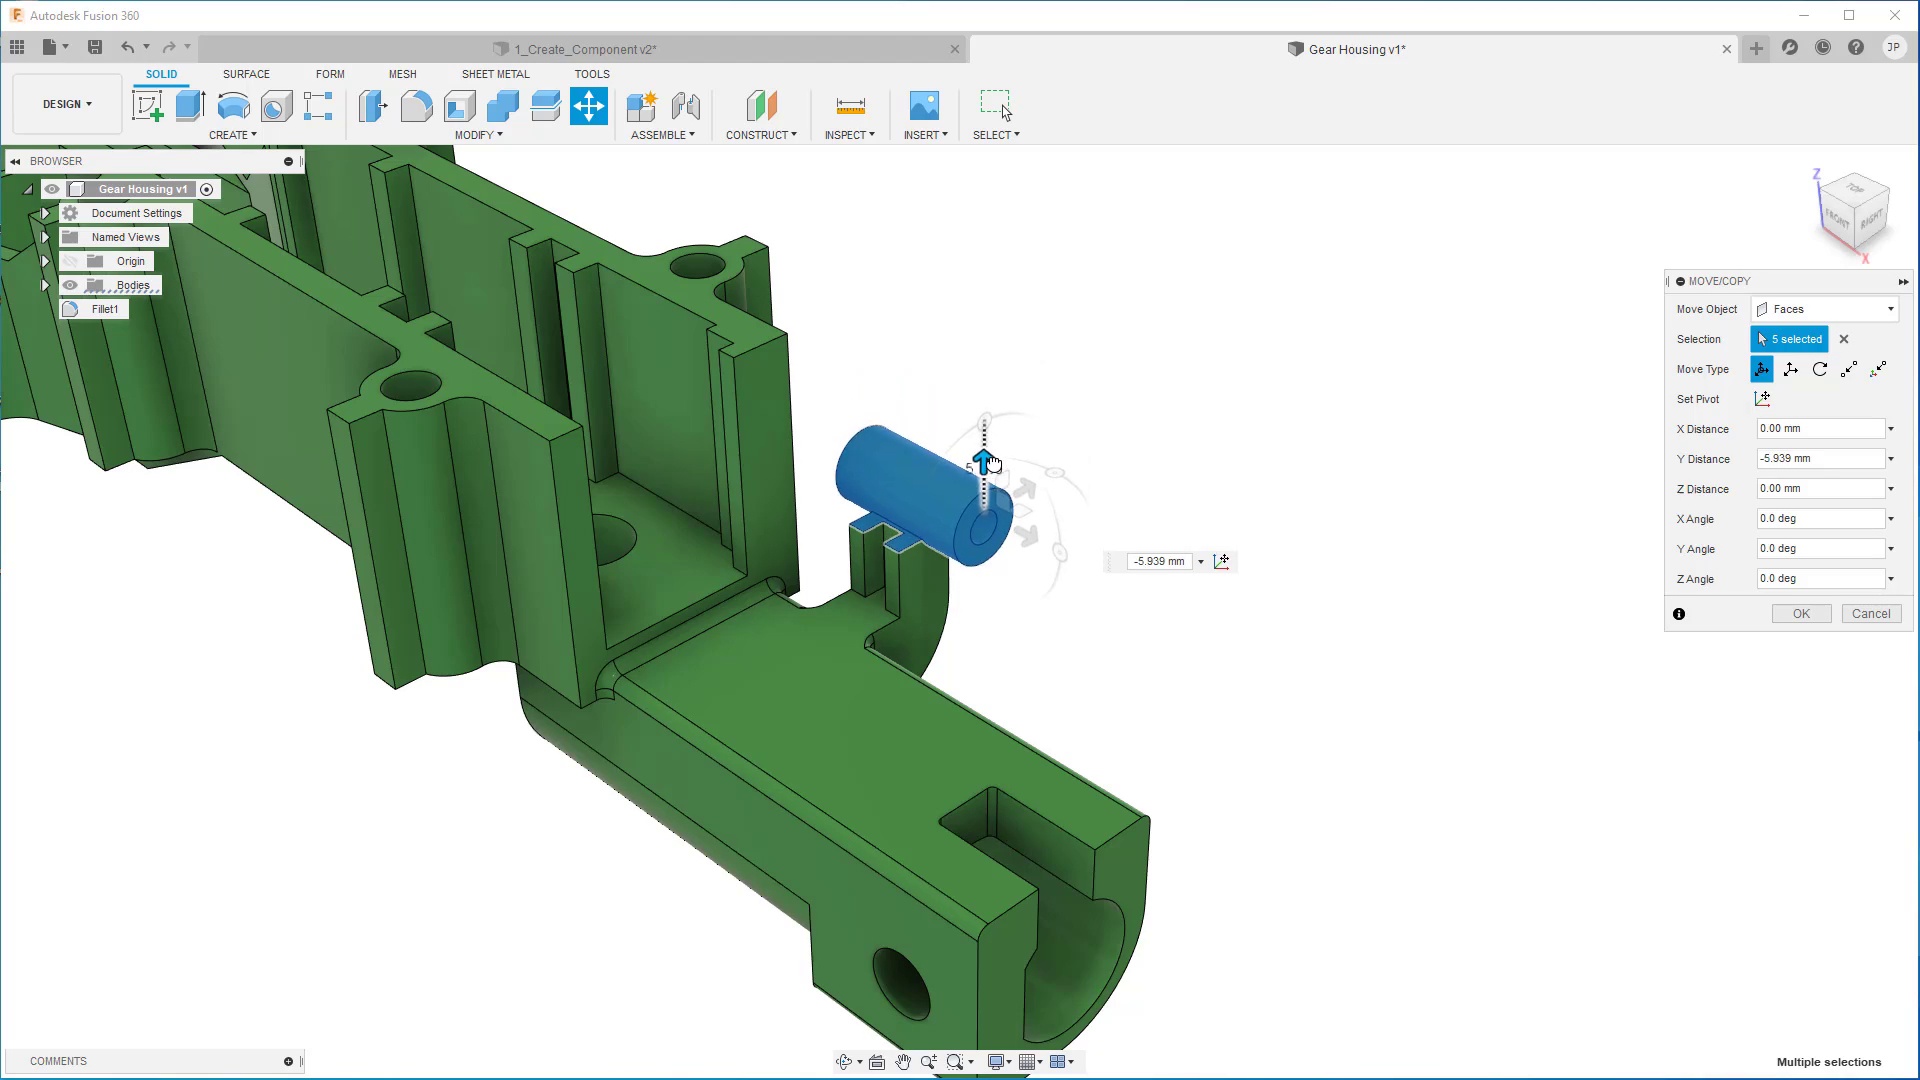This screenshot has height=1080, width=1920.
Task: Switch to the SURFACE tab
Action: coord(247,74)
